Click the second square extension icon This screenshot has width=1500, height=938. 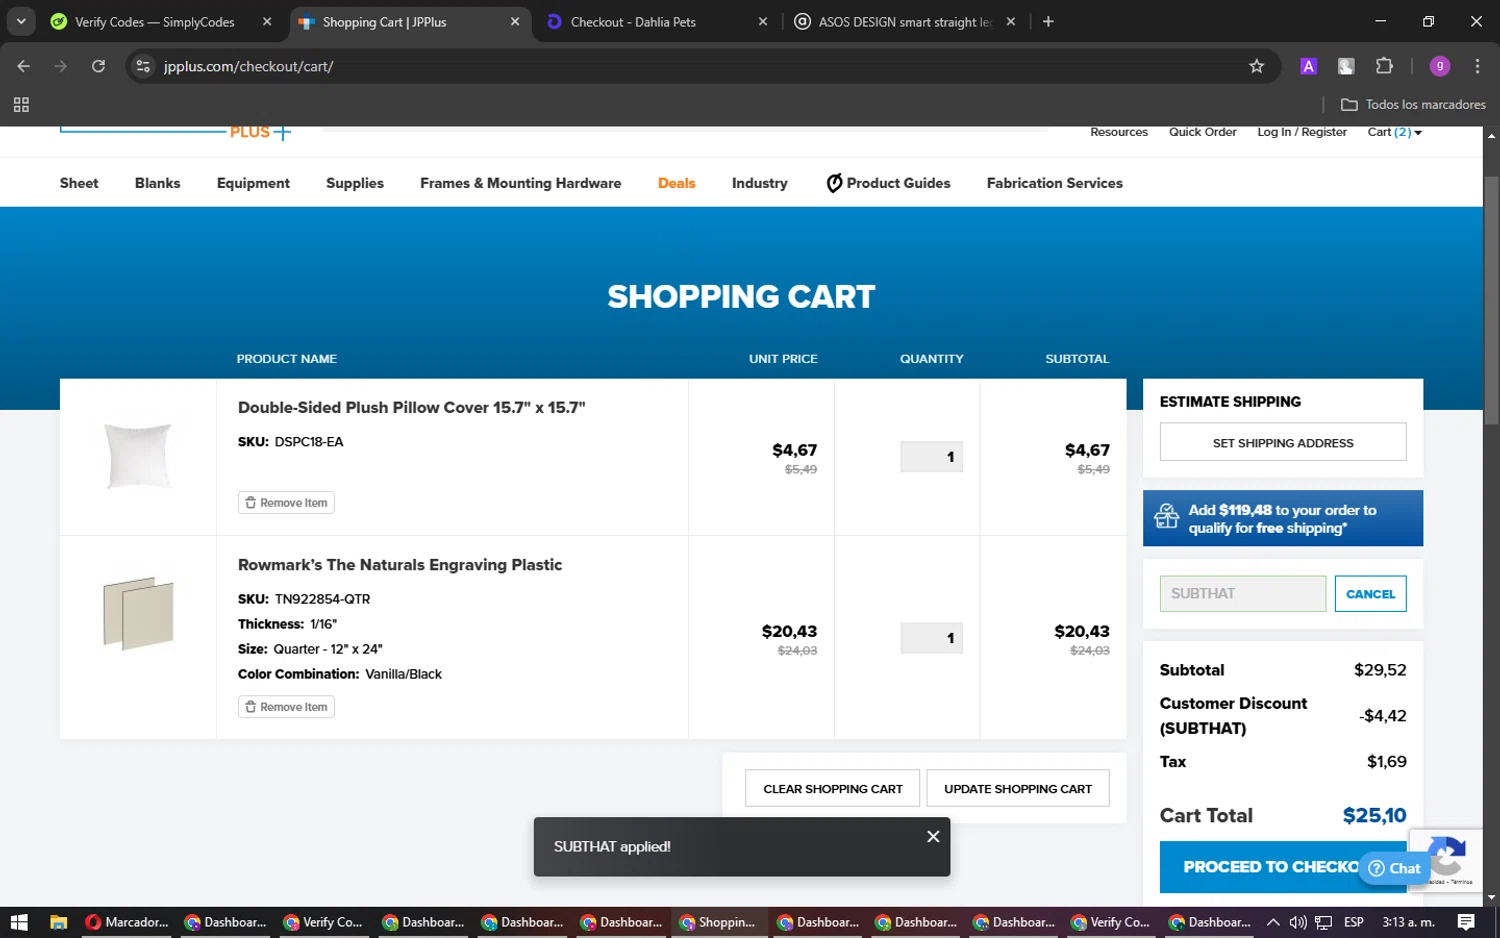(x=1346, y=66)
